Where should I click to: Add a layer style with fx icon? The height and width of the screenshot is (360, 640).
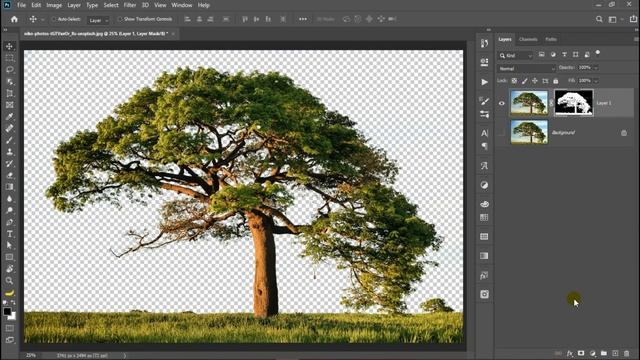[x=570, y=353]
